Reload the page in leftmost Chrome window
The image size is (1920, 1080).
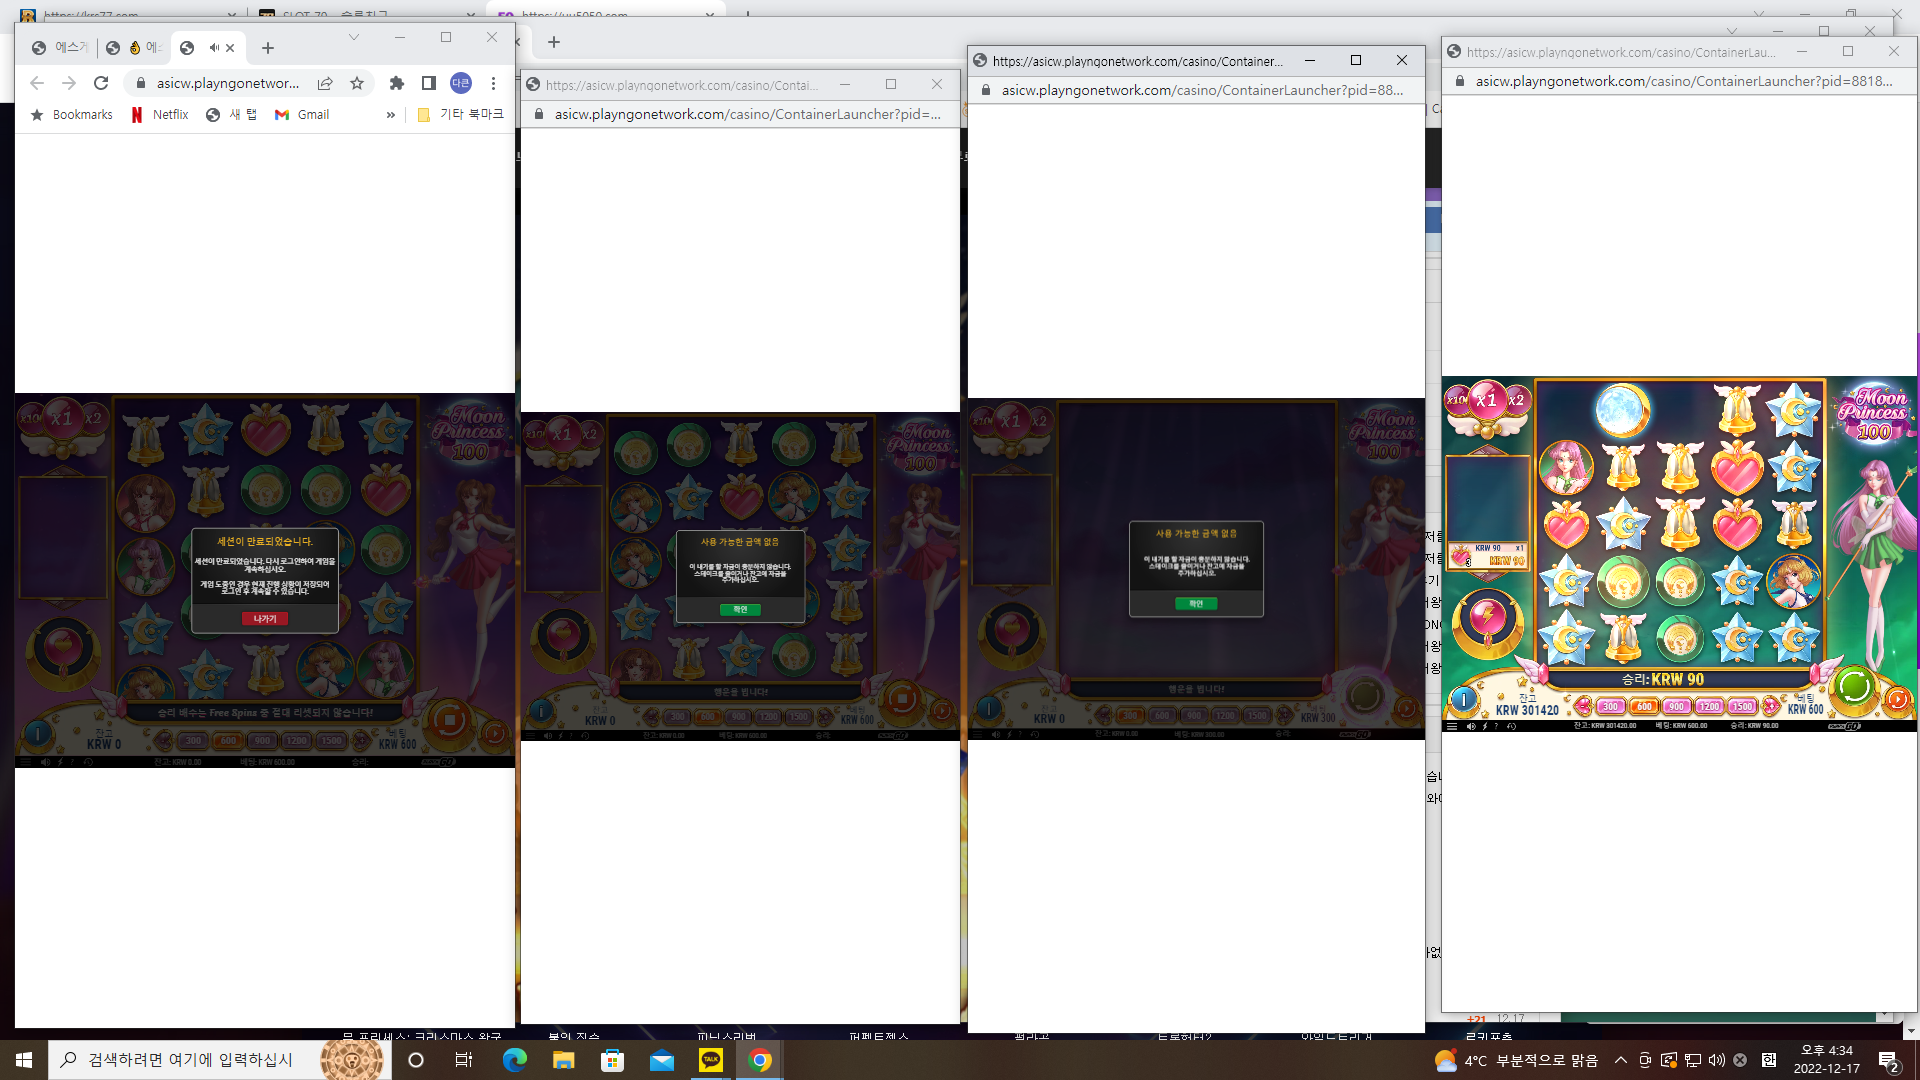click(x=101, y=83)
